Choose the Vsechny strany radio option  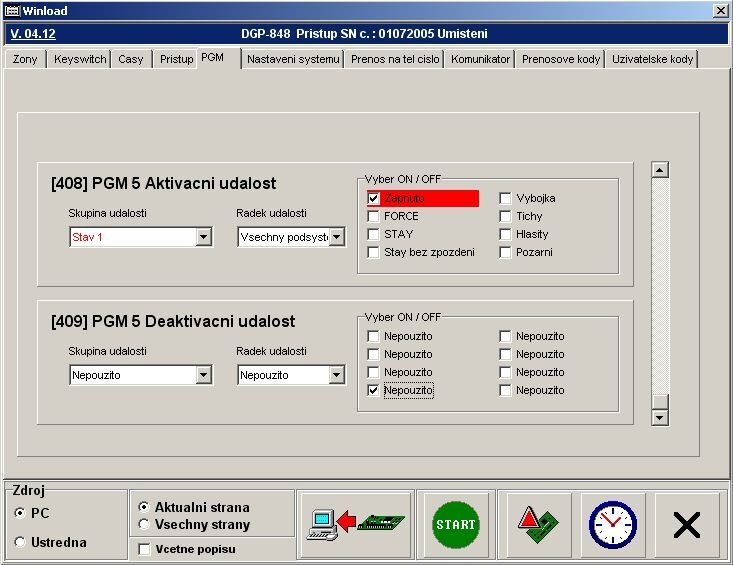[x=144, y=524]
